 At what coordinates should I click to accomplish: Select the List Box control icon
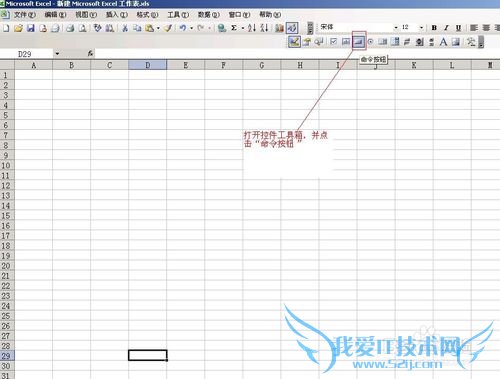click(383, 42)
